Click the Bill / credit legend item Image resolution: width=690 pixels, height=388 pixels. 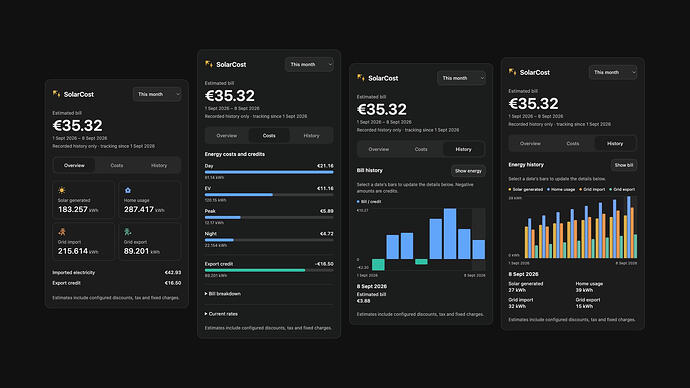pos(369,201)
